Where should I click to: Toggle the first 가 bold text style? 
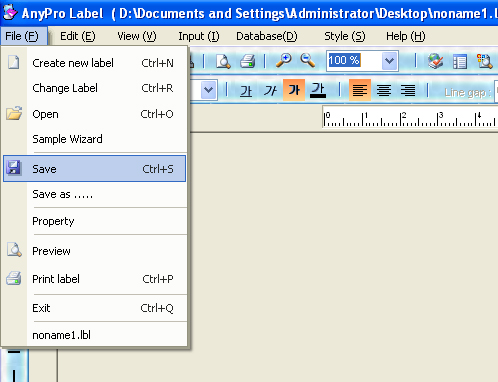point(246,90)
